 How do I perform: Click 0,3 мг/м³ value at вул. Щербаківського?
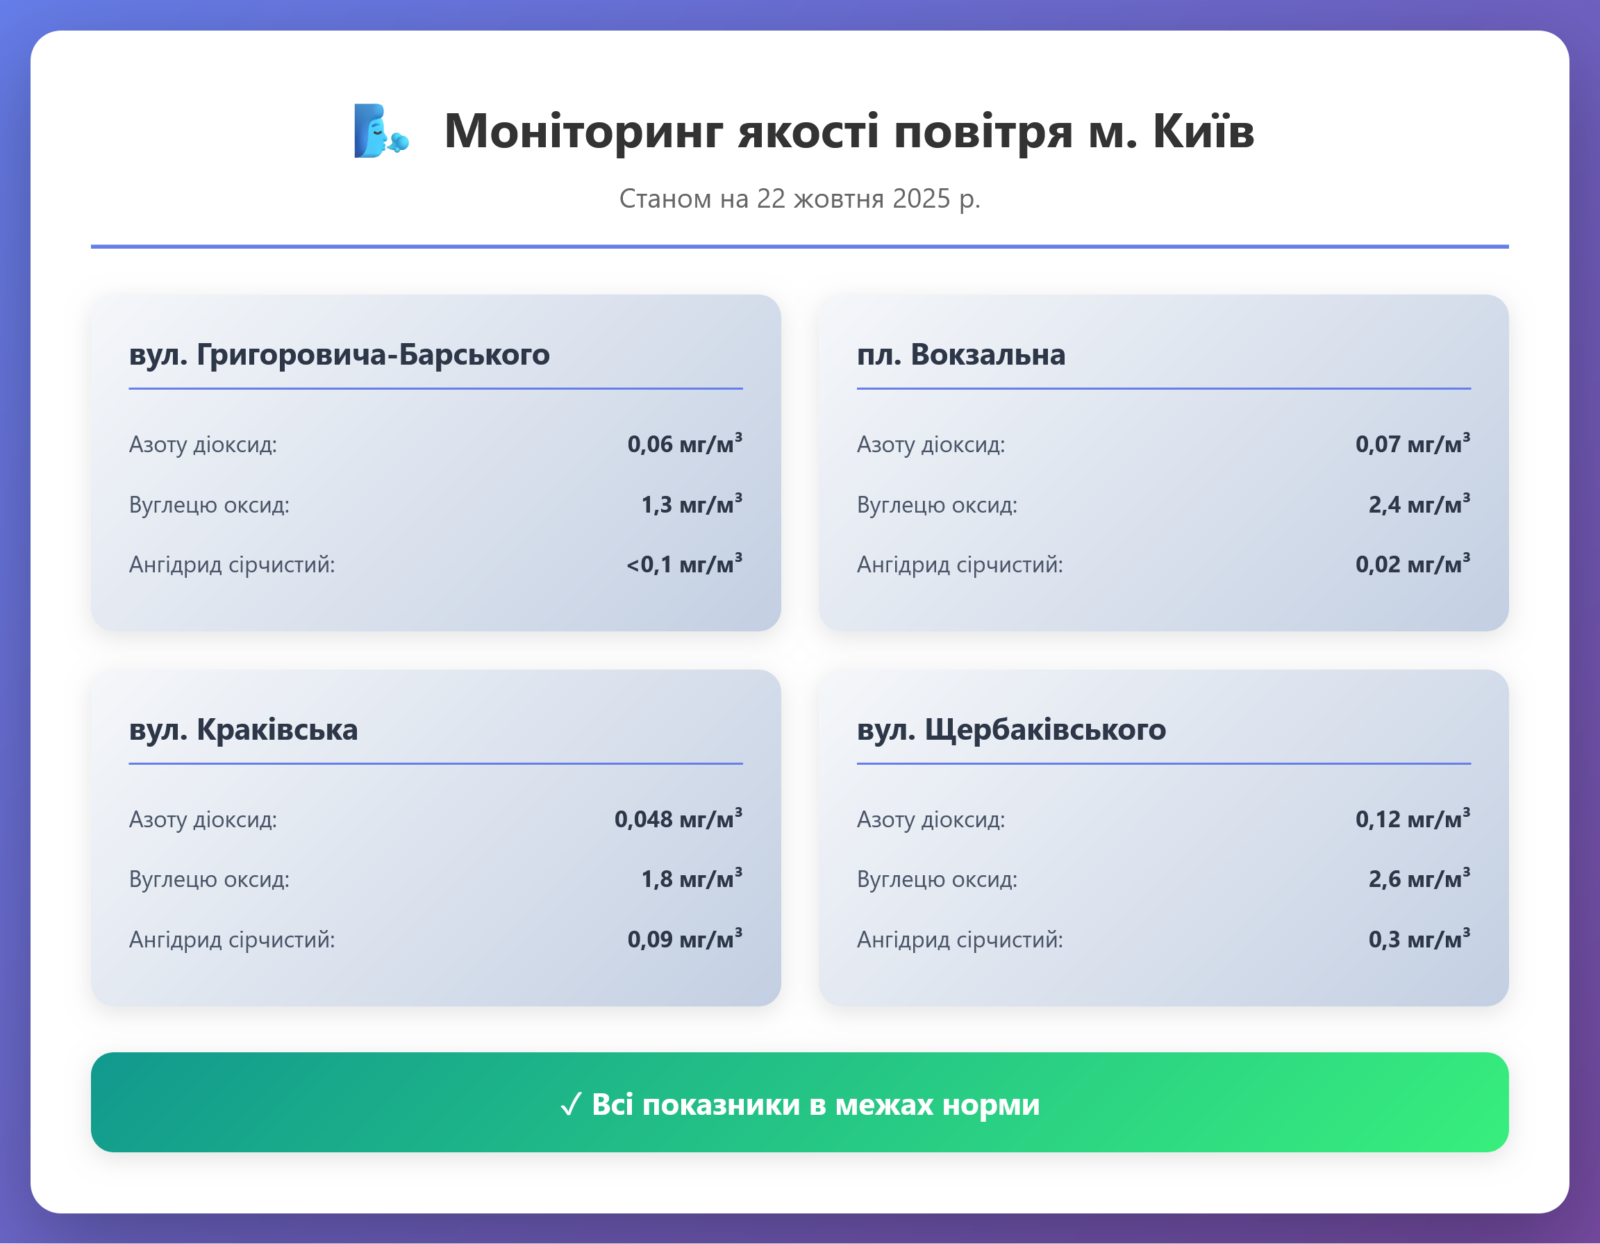click(x=1419, y=939)
